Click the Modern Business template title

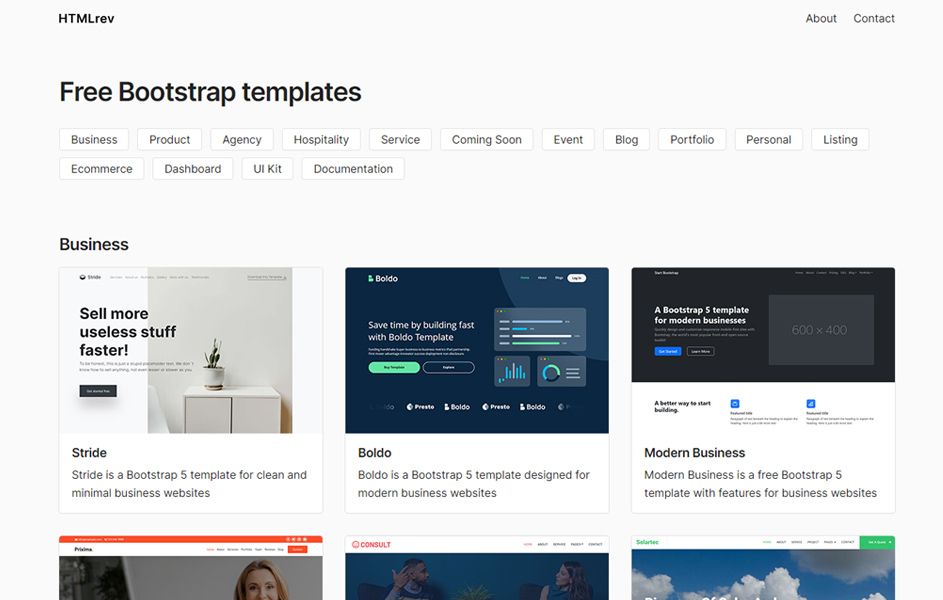click(x=695, y=453)
